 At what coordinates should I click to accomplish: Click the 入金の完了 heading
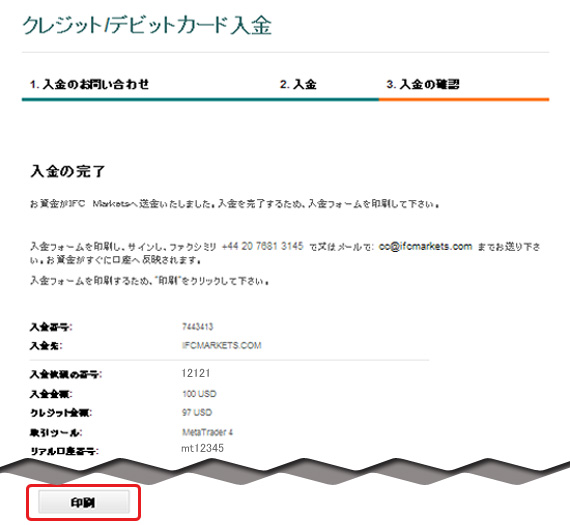click(68, 171)
